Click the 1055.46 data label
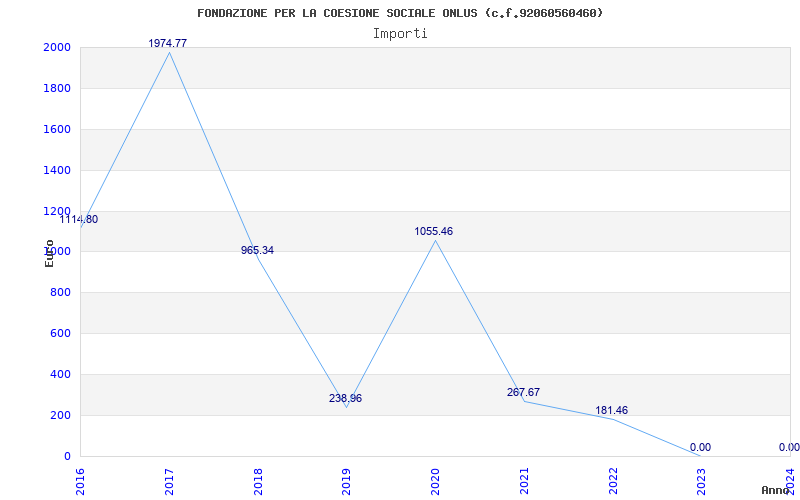Screen dimensions: 800x500 pos(434,231)
